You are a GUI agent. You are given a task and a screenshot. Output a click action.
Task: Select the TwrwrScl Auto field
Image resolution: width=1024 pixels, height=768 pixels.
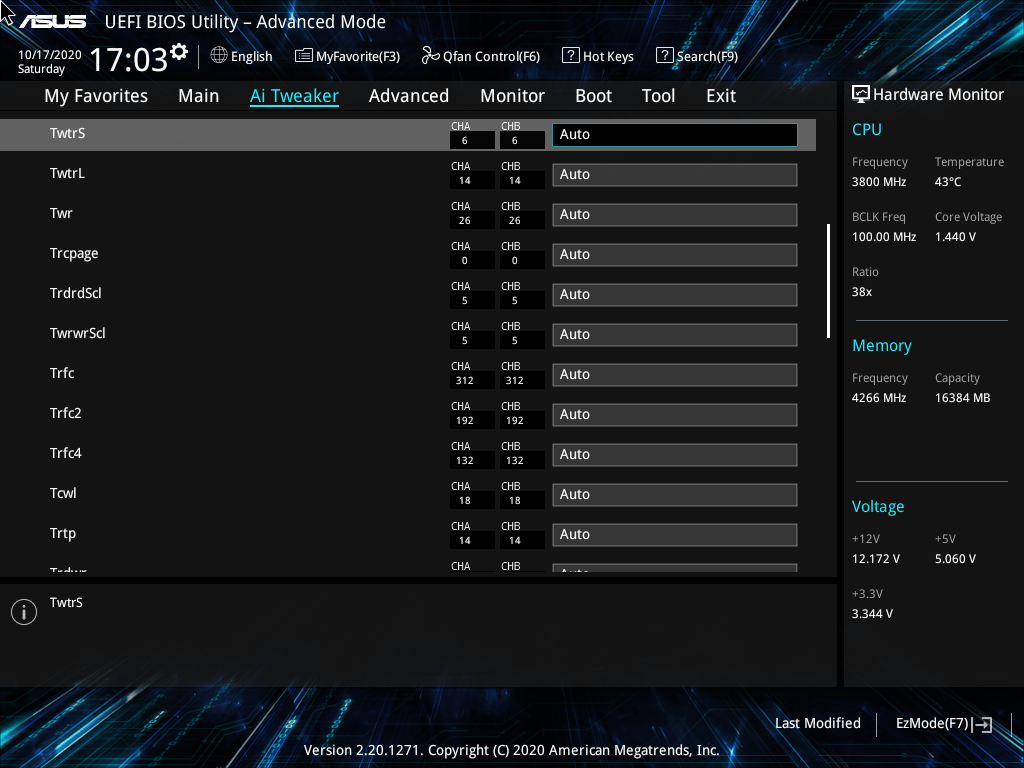[x=675, y=335]
